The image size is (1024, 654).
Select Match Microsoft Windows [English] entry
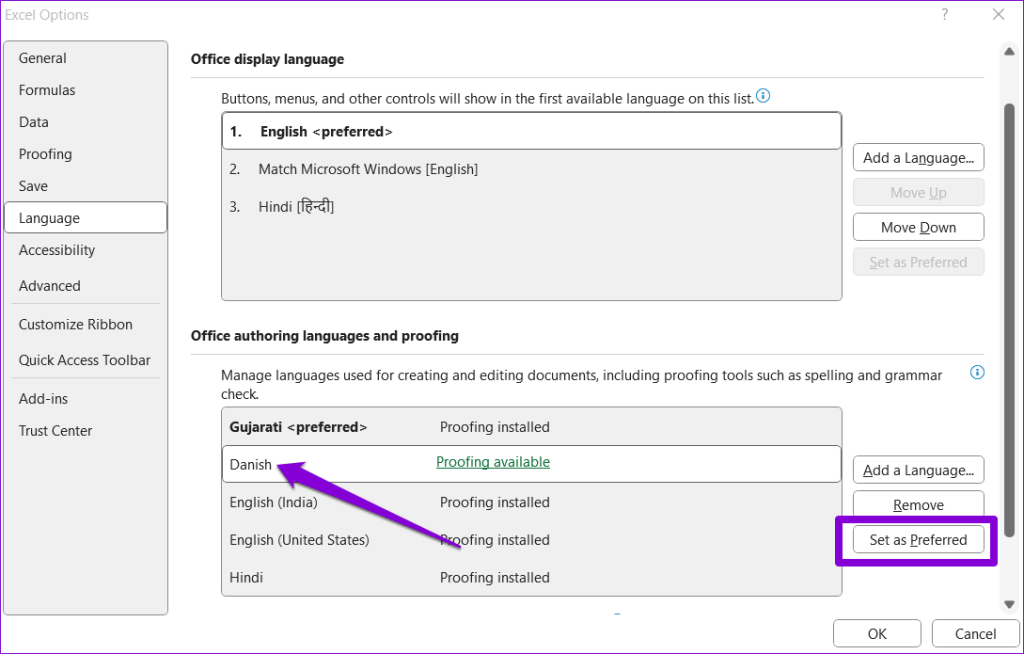pos(532,169)
